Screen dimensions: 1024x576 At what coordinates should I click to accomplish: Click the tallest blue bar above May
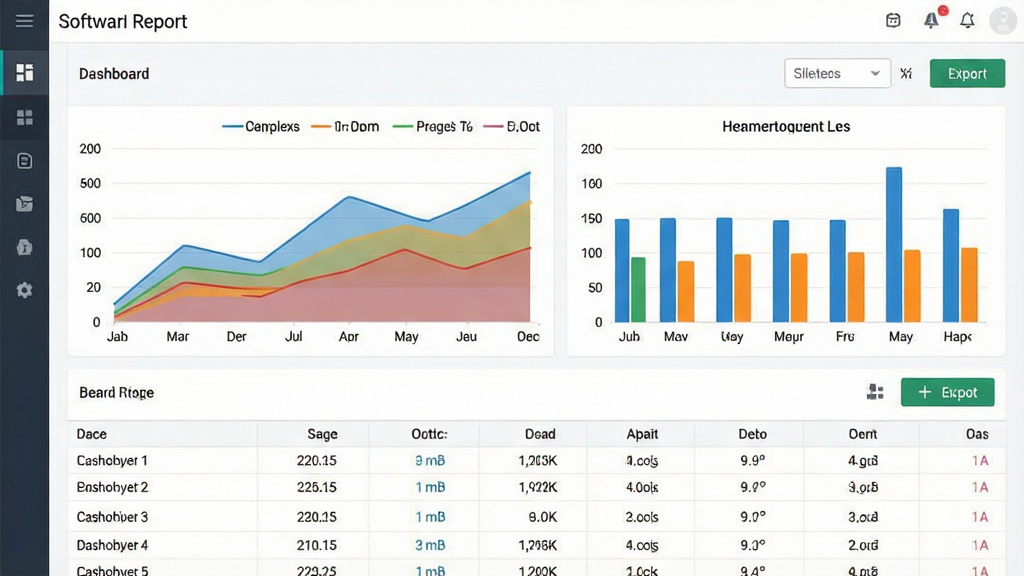(x=894, y=245)
